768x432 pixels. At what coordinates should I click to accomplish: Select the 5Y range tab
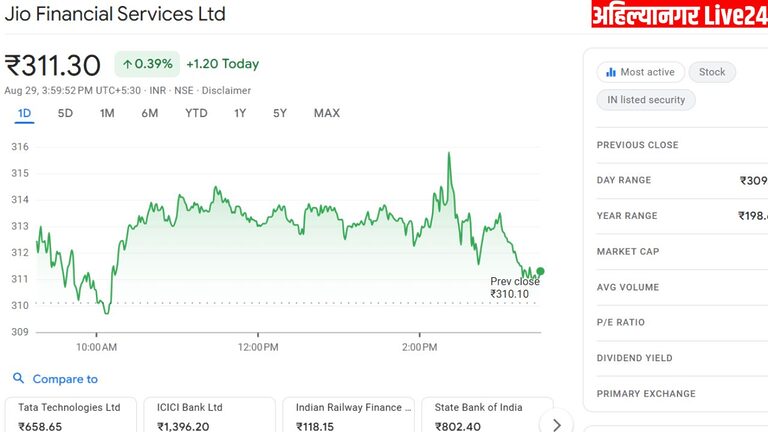point(280,113)
